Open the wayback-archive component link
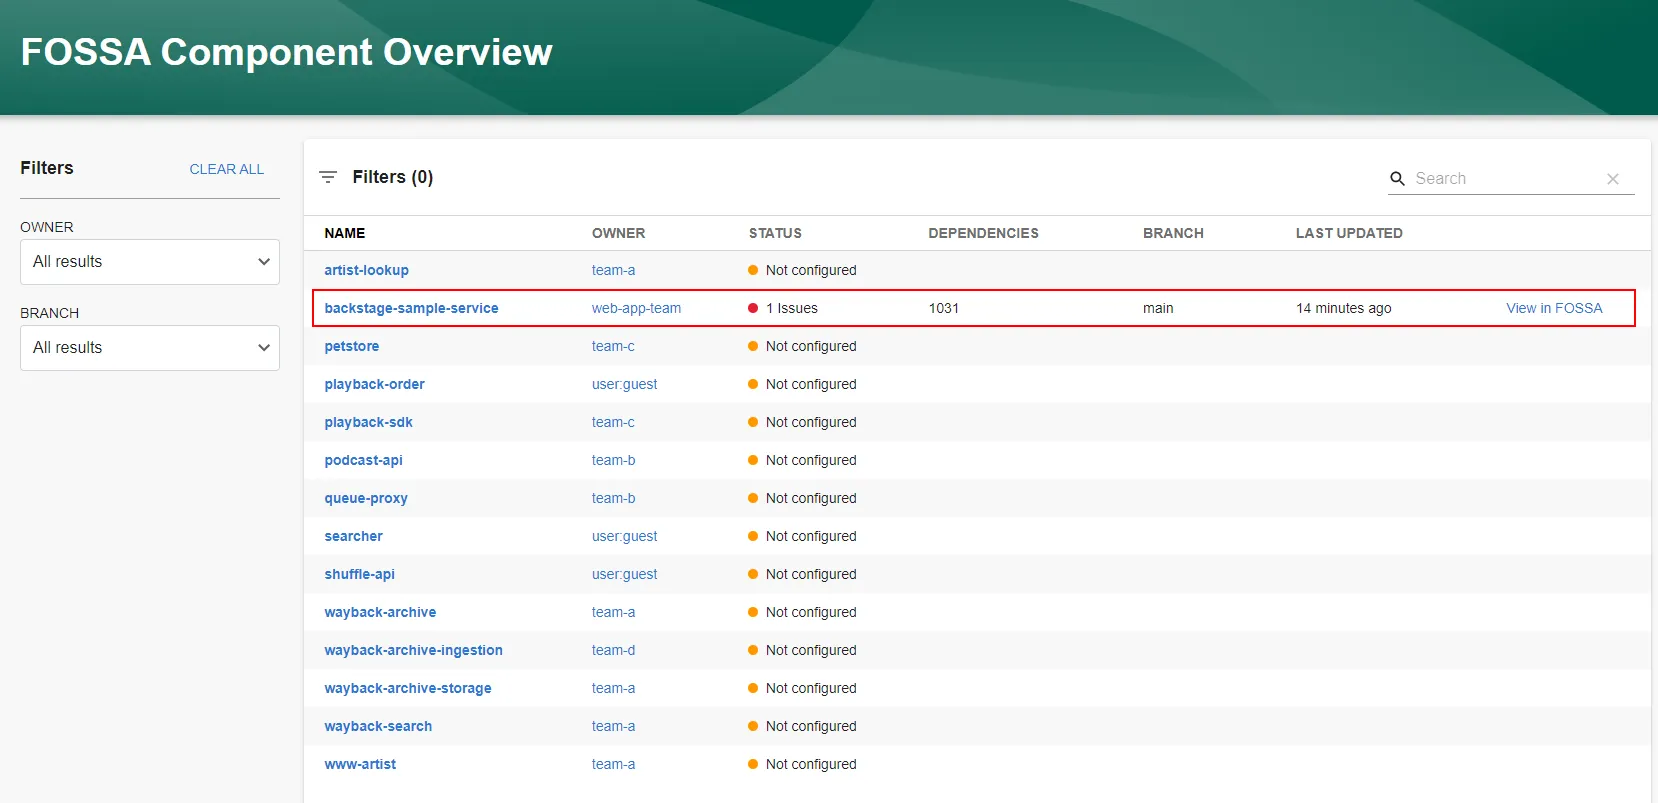The height and width of the screenshot is (803, 1658). point(380,612)
